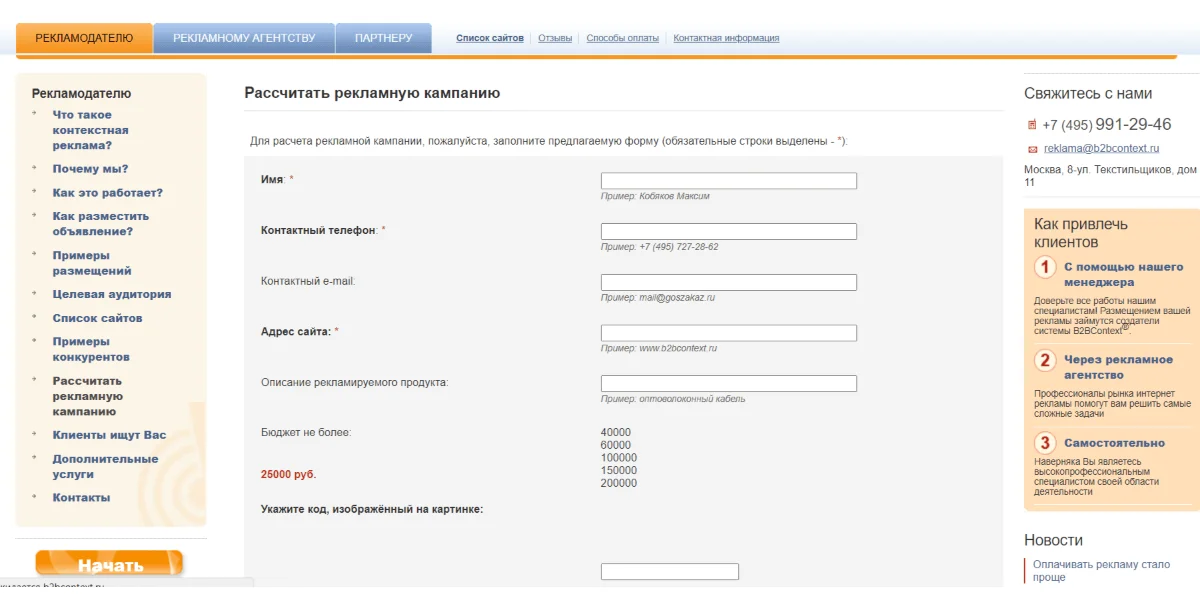Switch to the ПАРТНЕРУ tab
1200x600 pixels.
click(383, 38)
